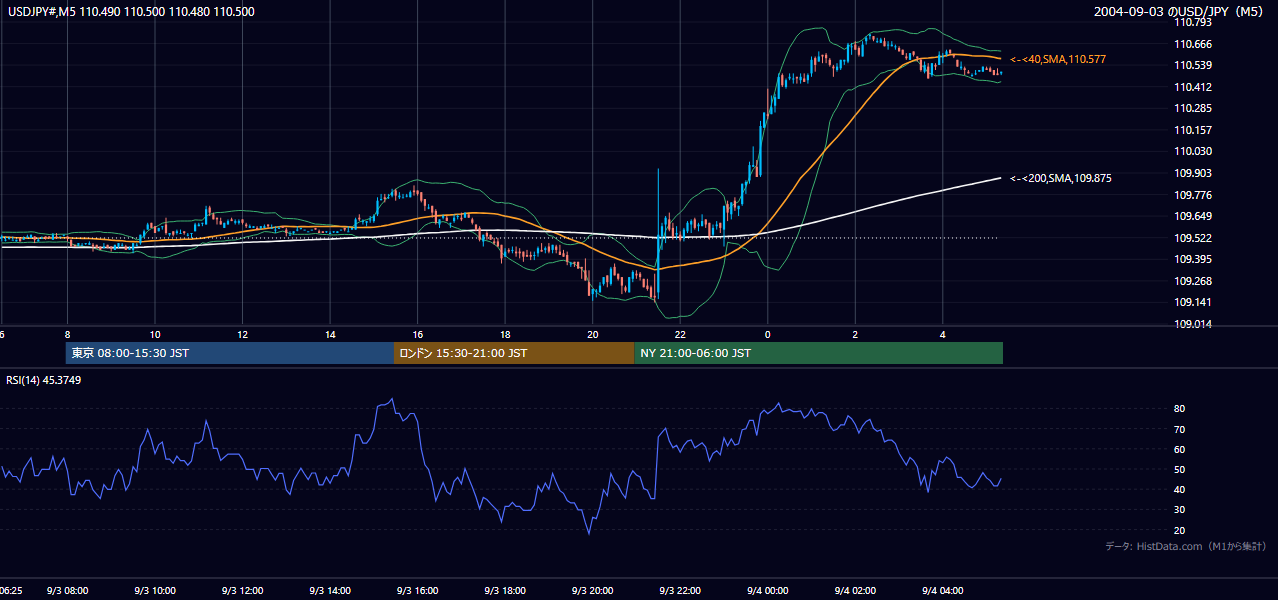The height and width of the screenshot is (600, 1278).
Task: Click the RSI(14) 45.3749 indicator label
Action: (44, 380)
